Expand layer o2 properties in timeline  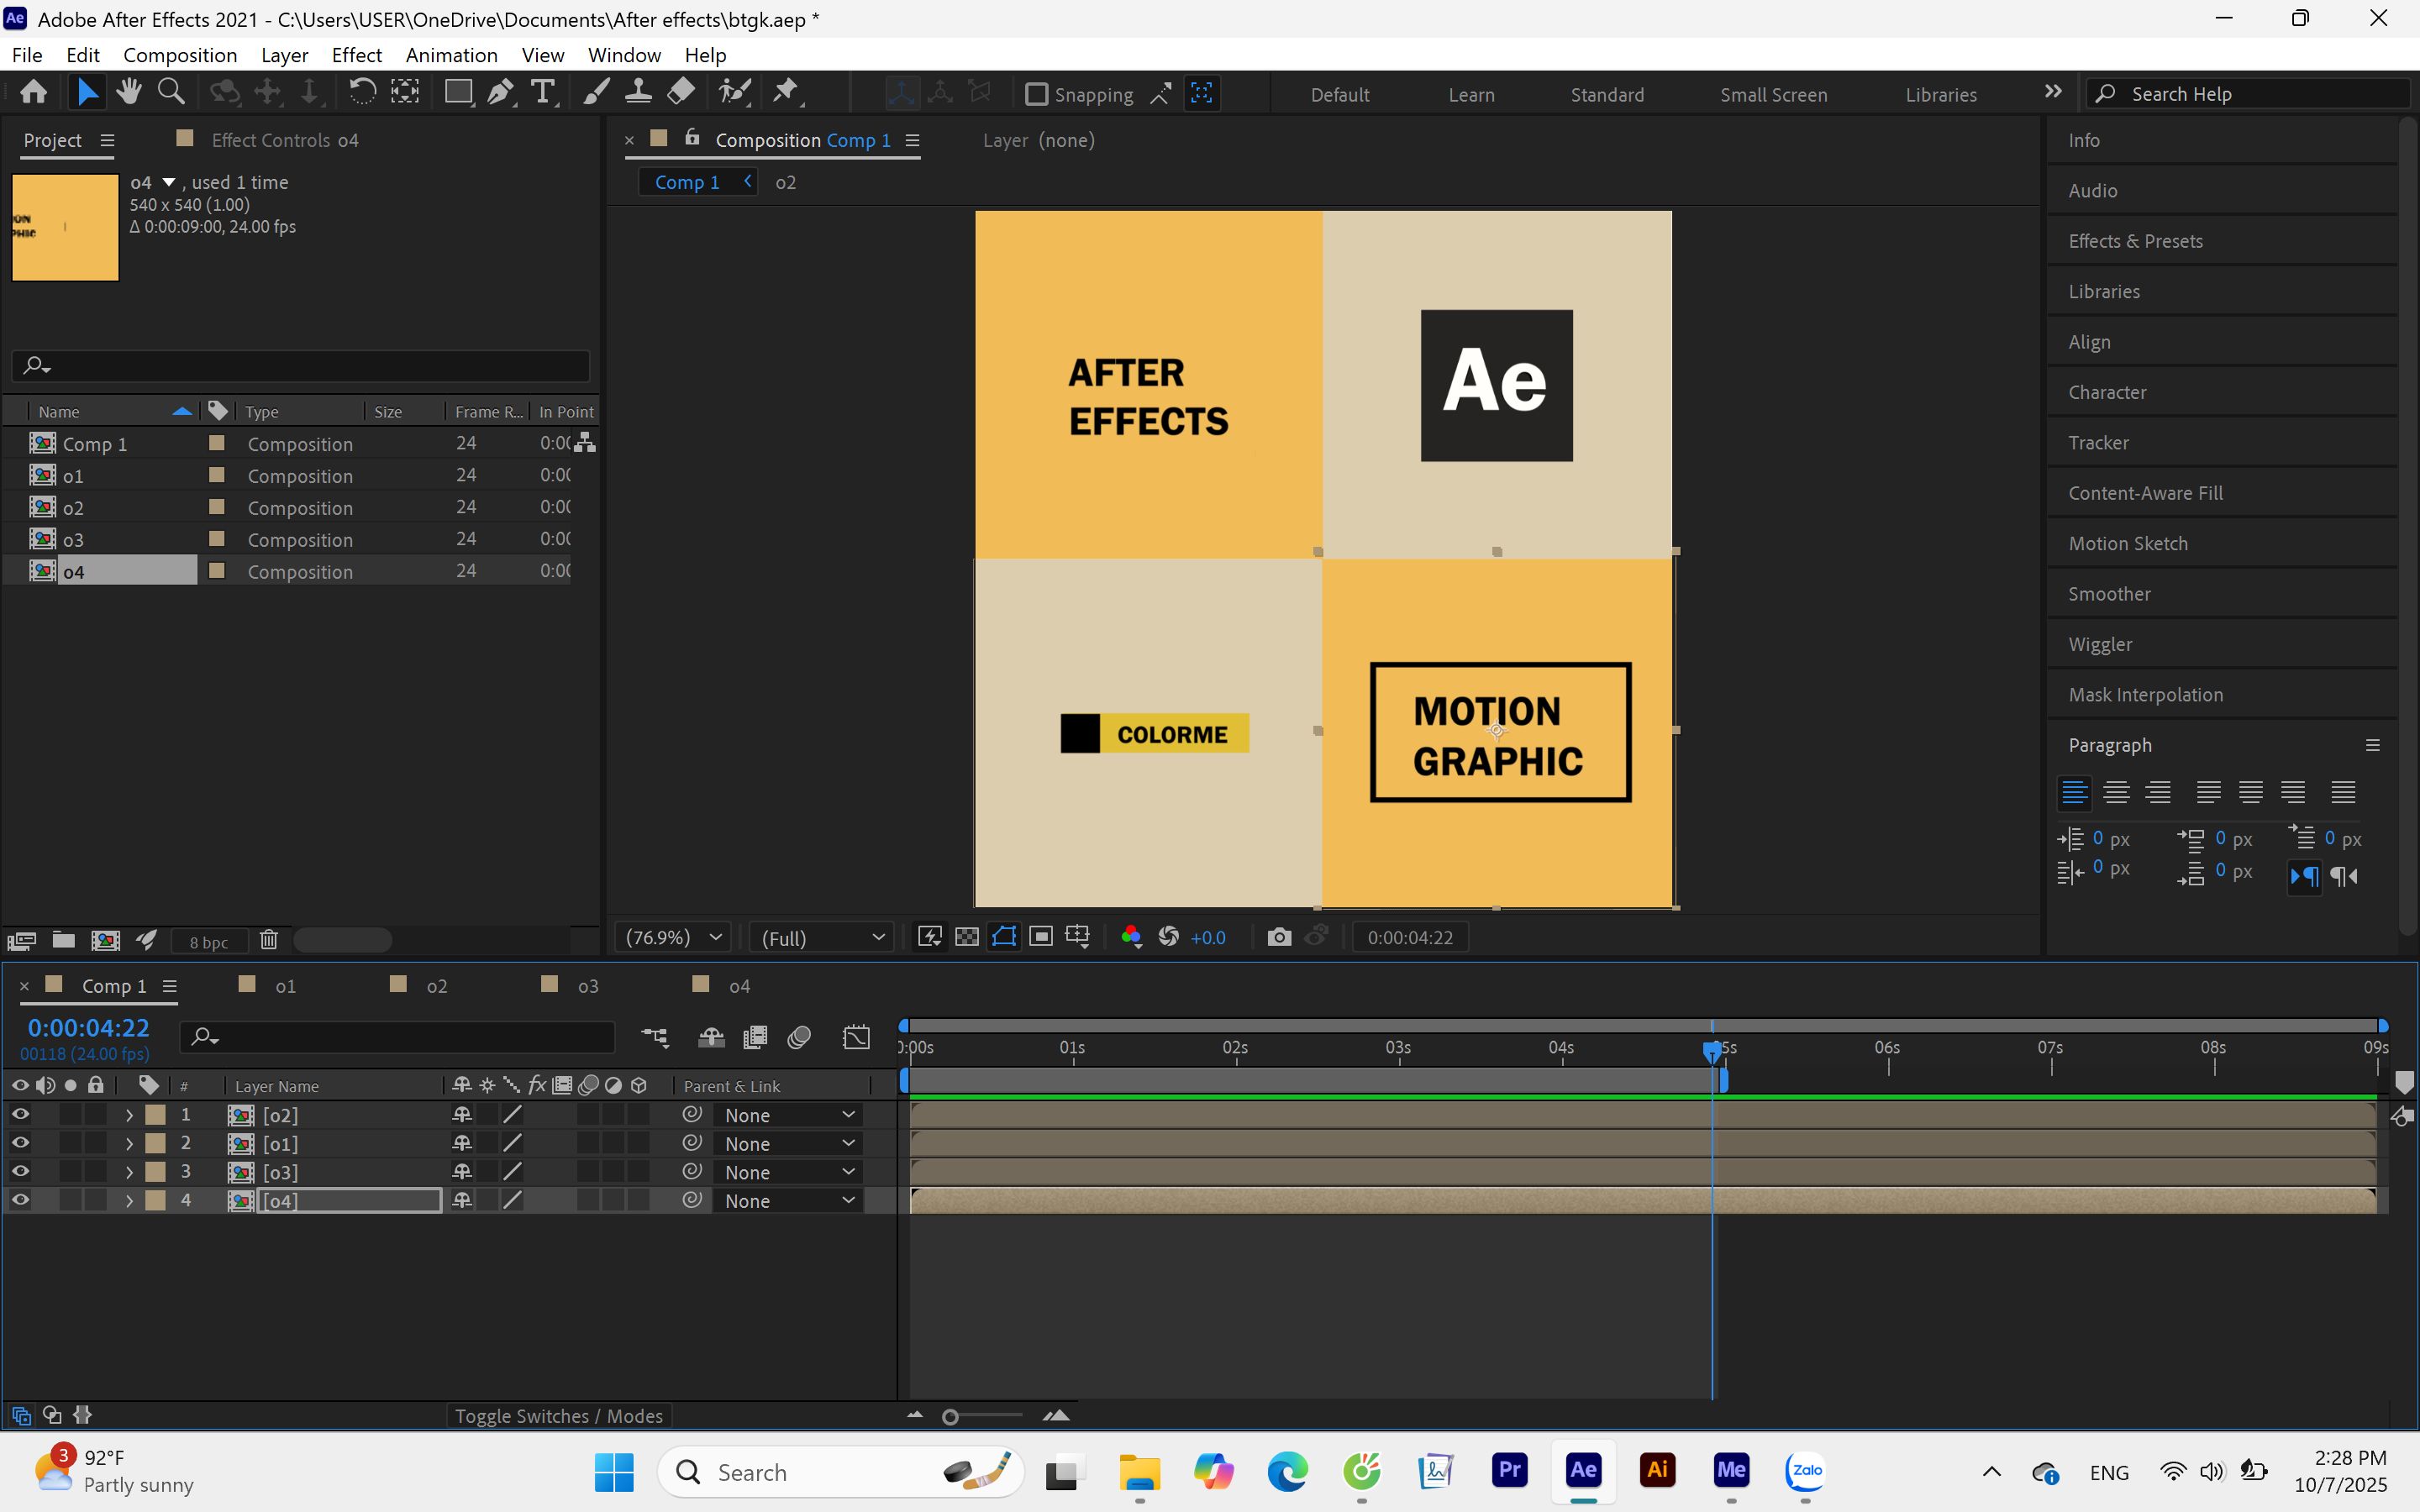click(129, 1114)
